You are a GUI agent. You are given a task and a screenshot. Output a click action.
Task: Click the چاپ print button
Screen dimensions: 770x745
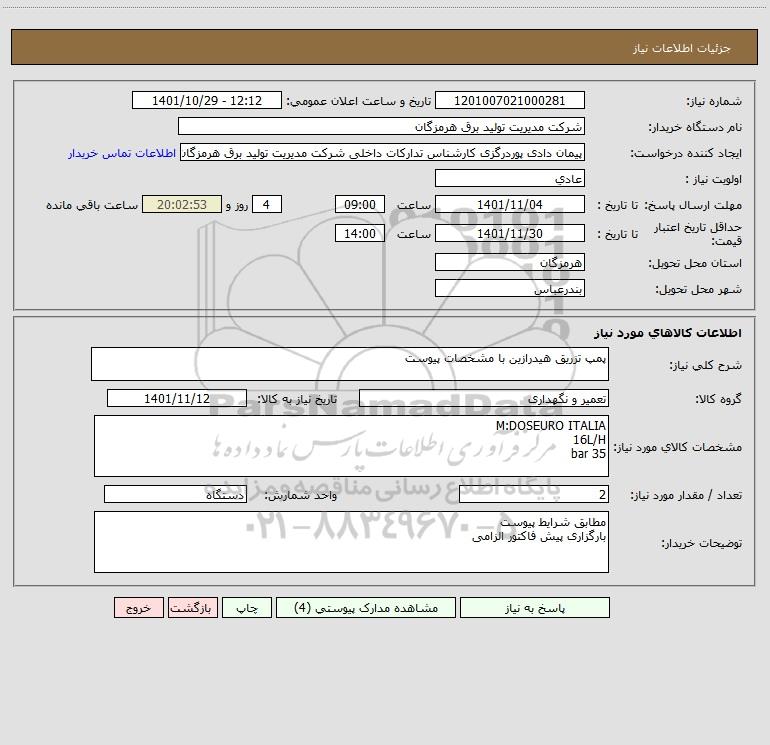[247, 608]
